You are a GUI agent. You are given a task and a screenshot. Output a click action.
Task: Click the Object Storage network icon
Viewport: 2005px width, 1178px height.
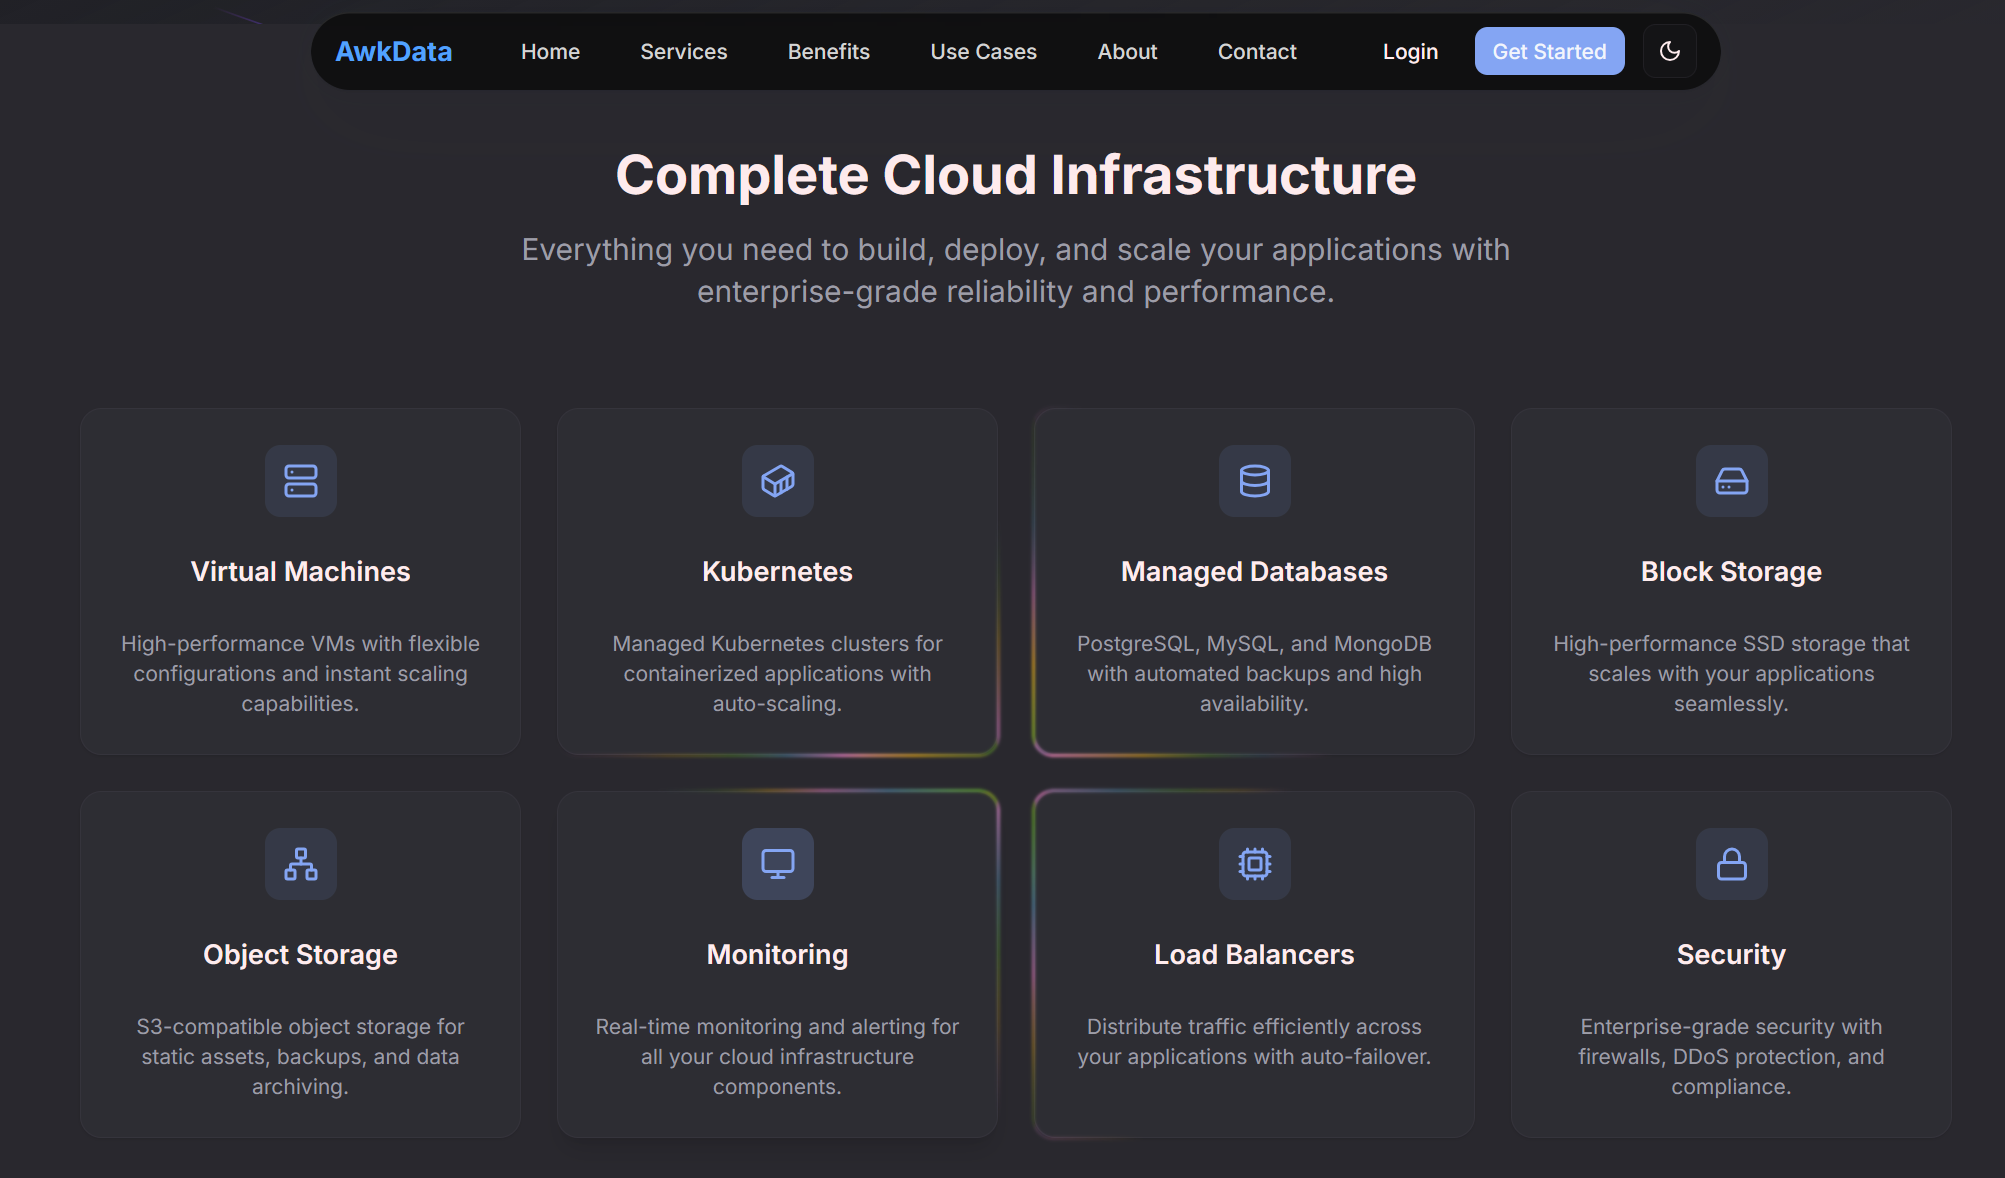(x=300, y=864)
